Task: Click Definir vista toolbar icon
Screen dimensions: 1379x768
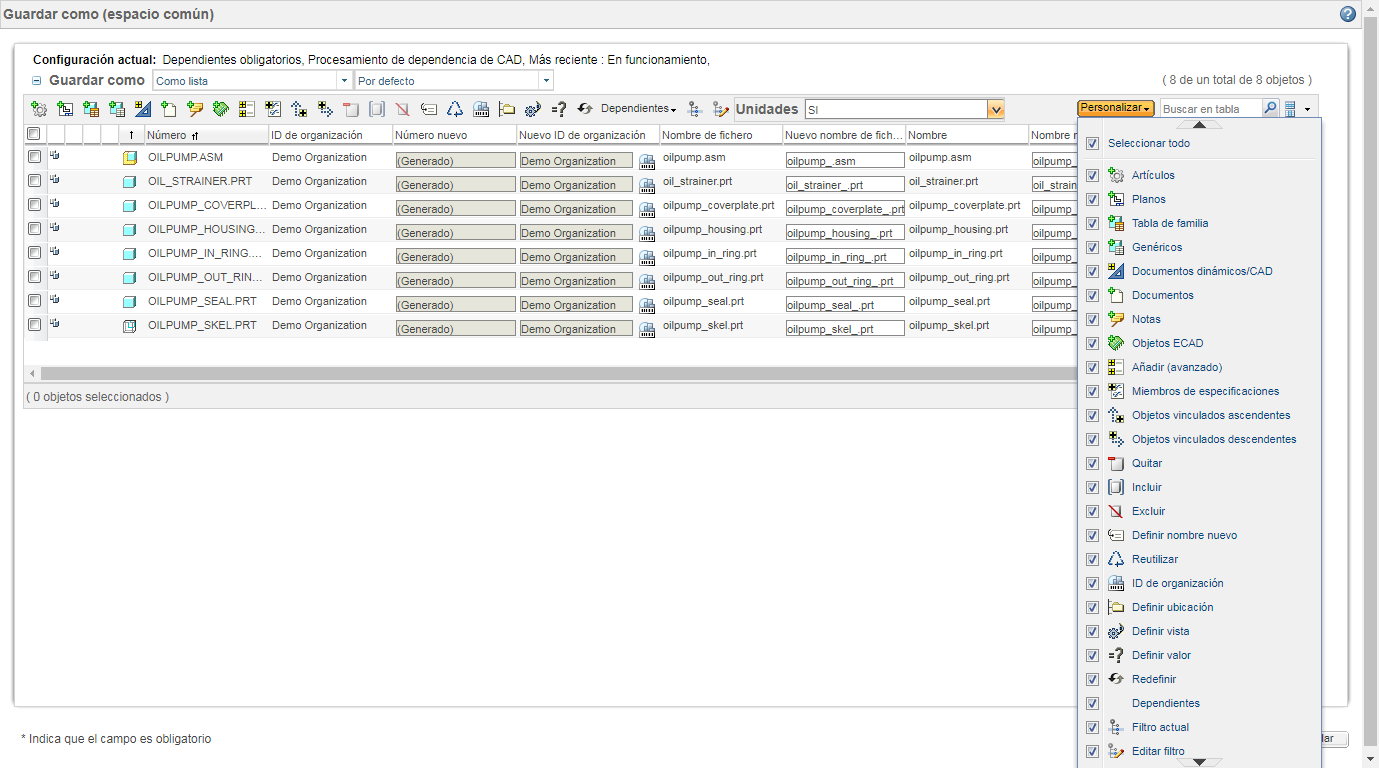Action: (533, 109)
